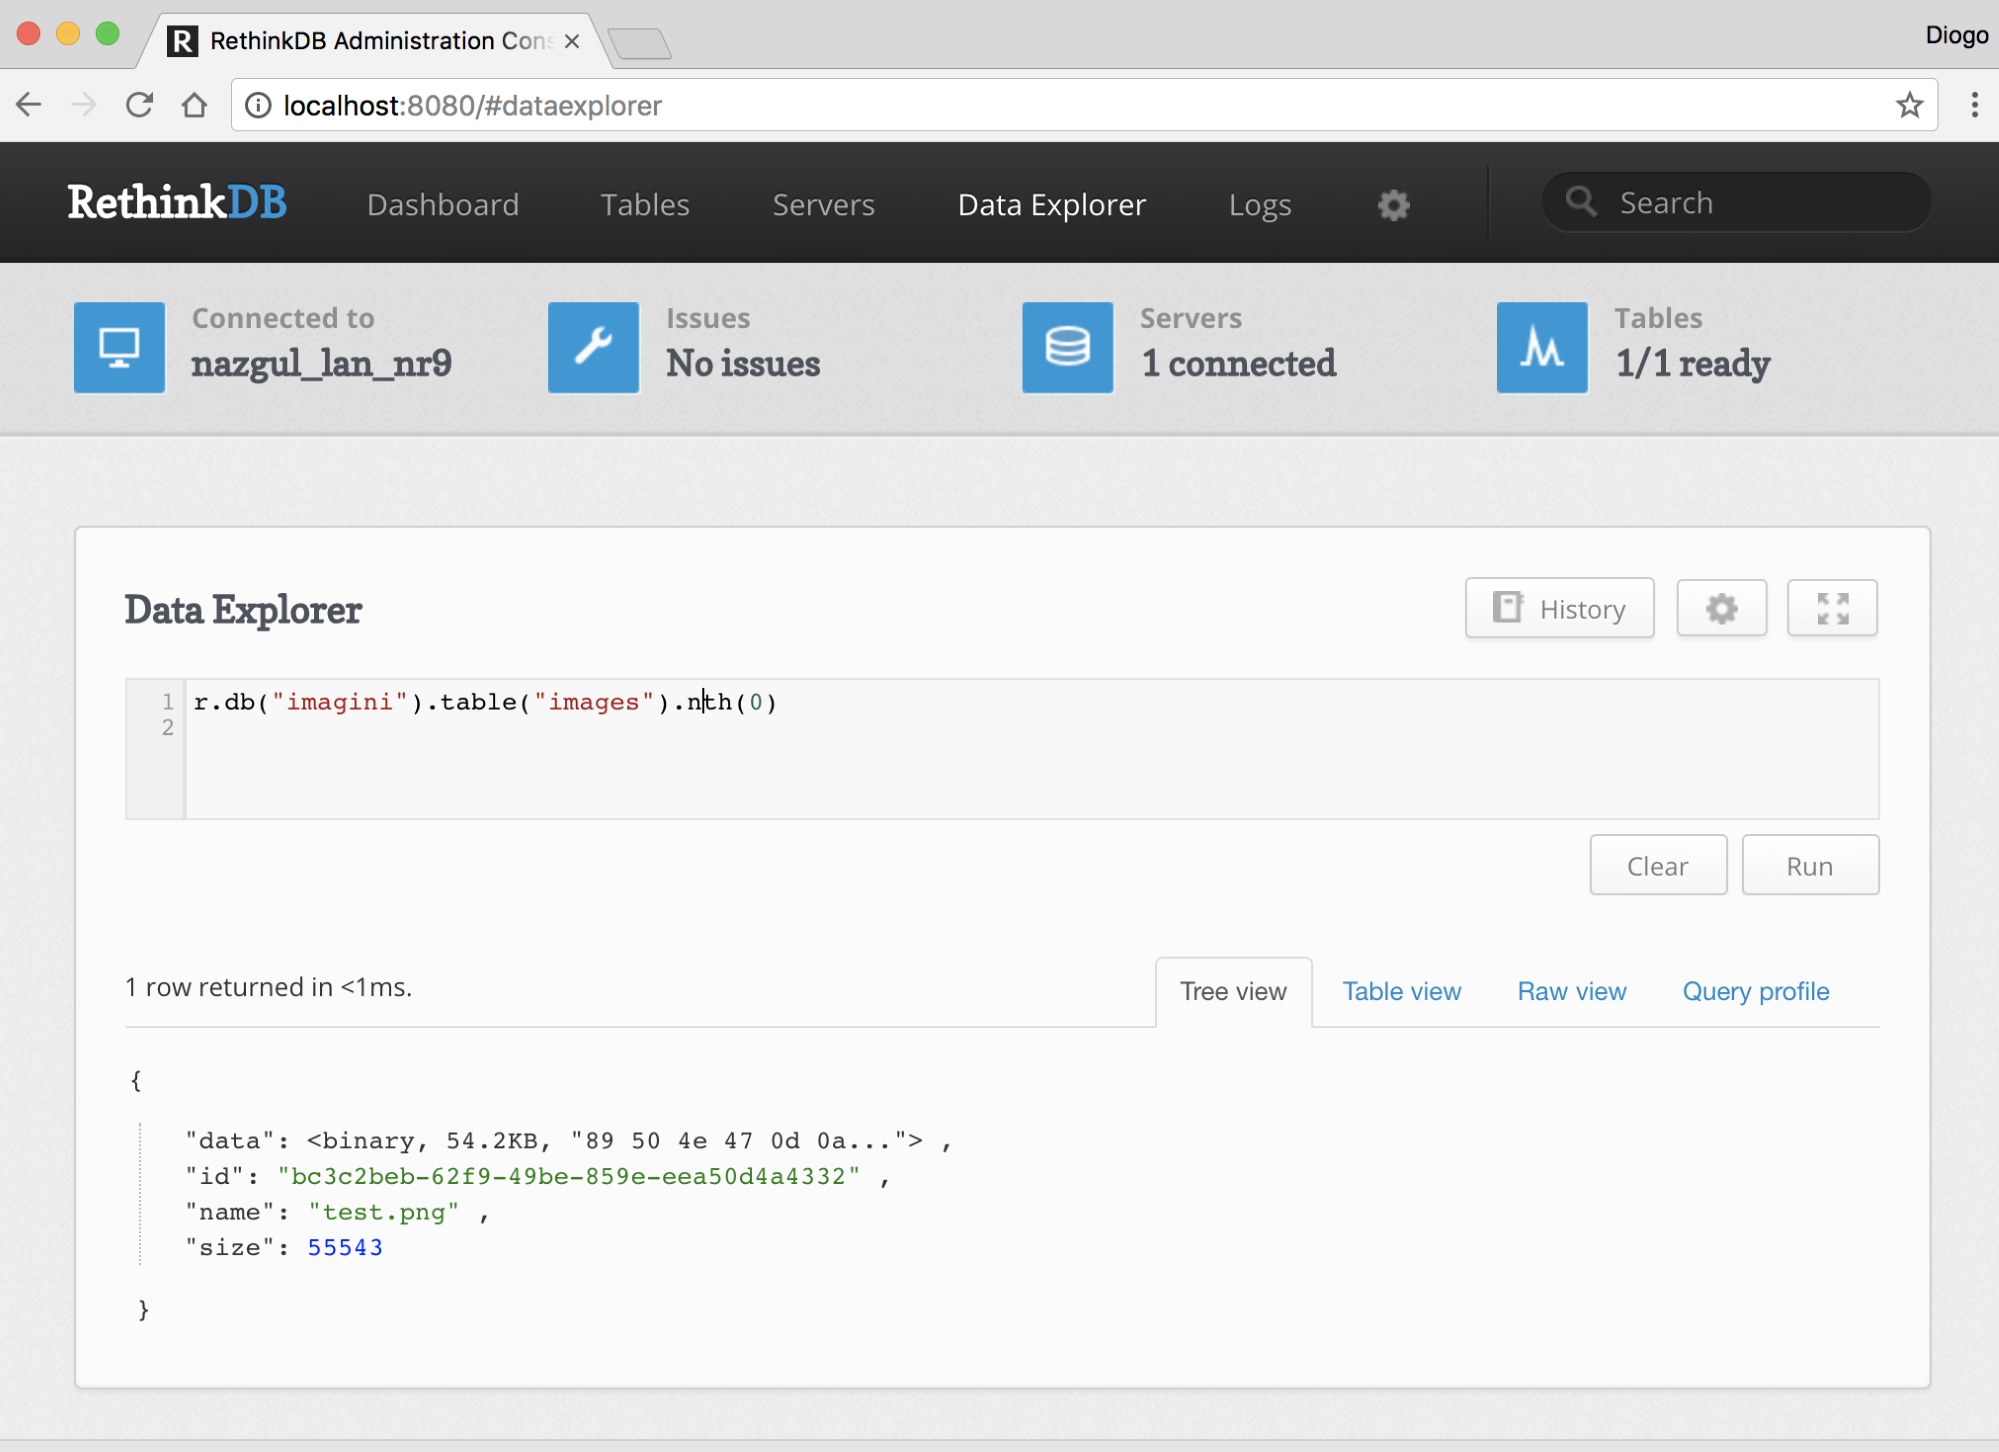The height and width of the screenshot is (1452, 1999).
Task: Click the blue Servers database icon
Action: pyautogui.click(x=1067, y=347)
